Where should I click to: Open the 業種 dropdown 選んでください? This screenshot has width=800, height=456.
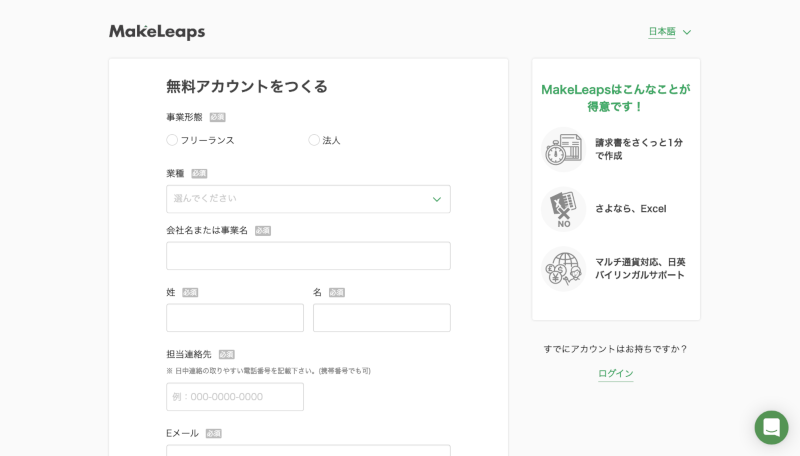(308, 199)
